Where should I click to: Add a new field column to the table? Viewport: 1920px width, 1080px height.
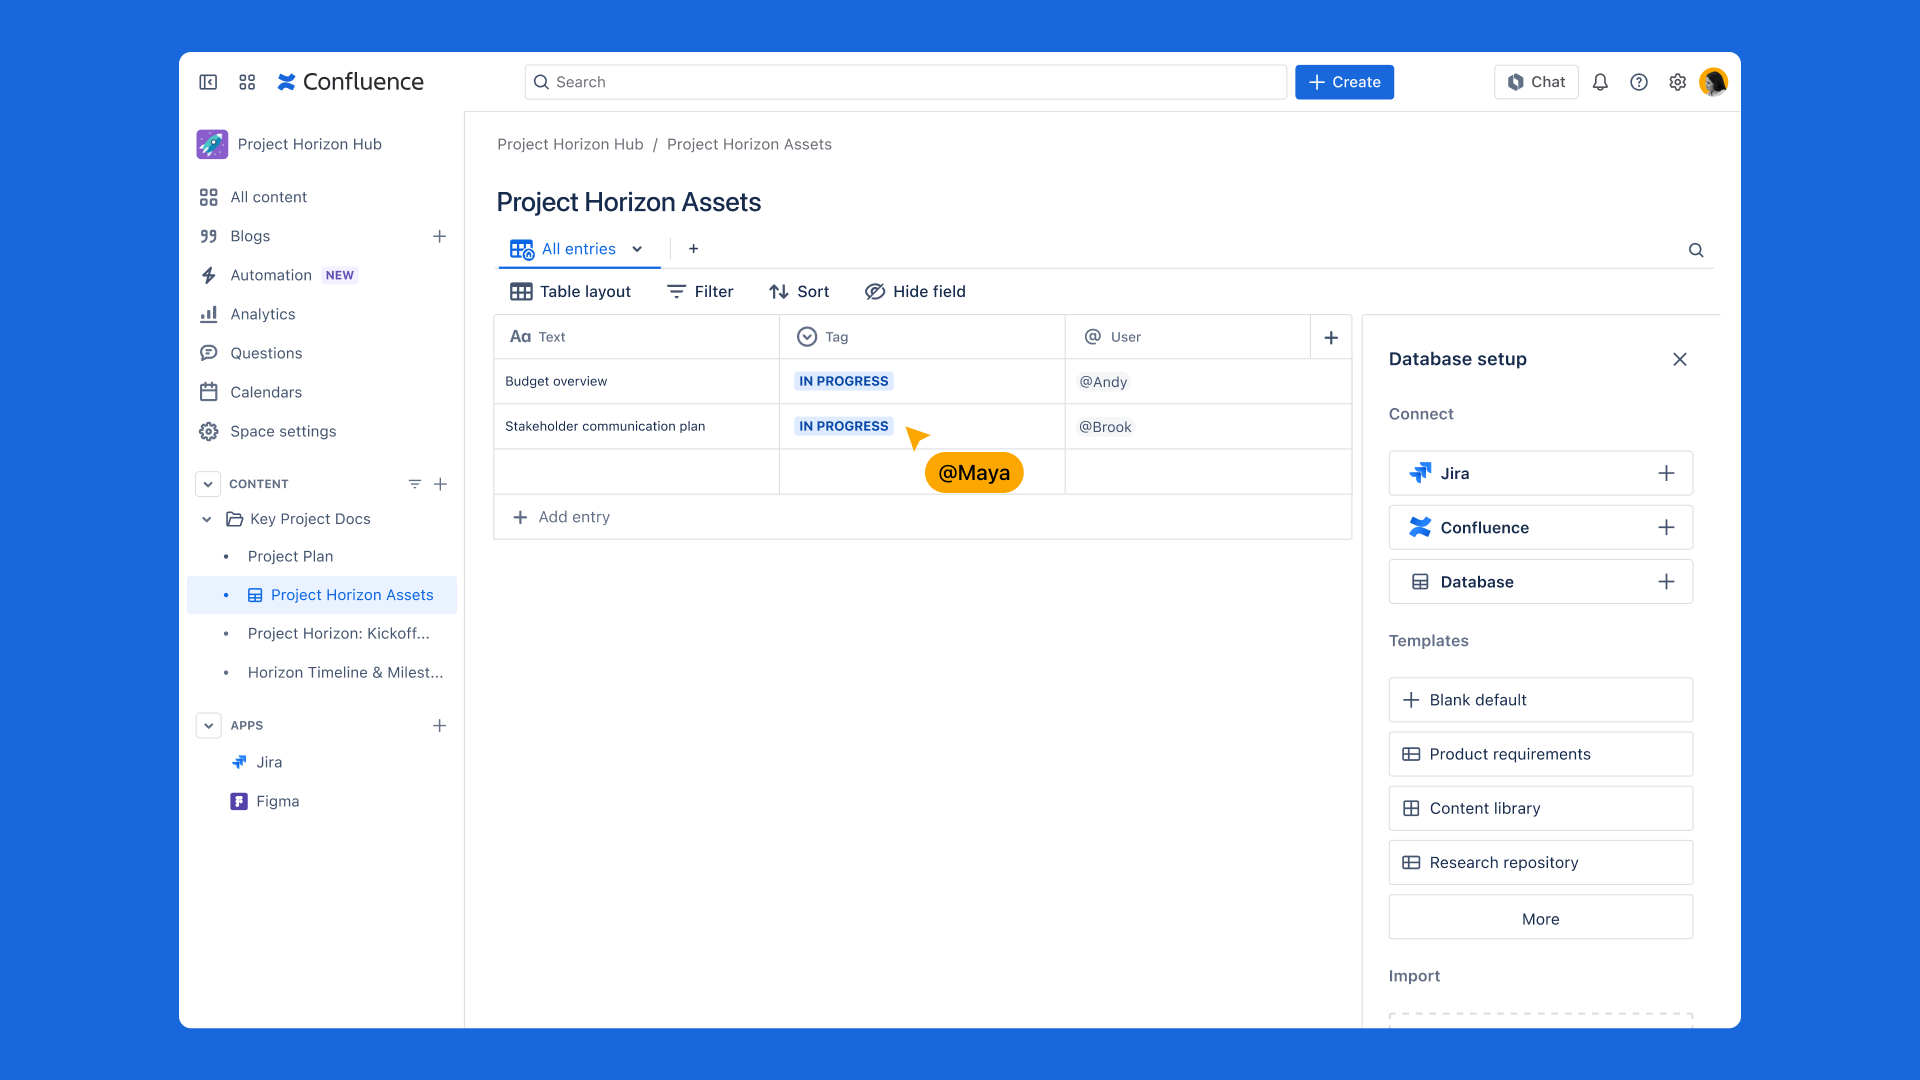(1331, 338)
